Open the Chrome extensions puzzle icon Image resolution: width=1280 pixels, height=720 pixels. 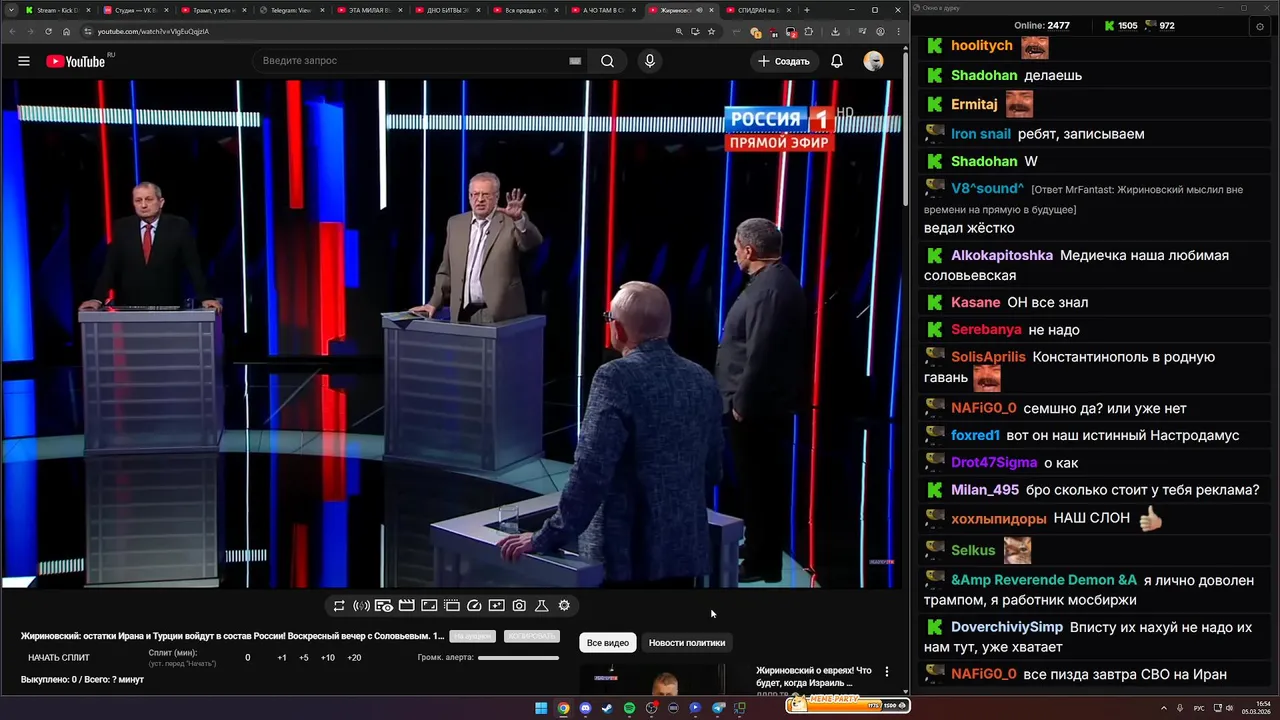point(808,31)
